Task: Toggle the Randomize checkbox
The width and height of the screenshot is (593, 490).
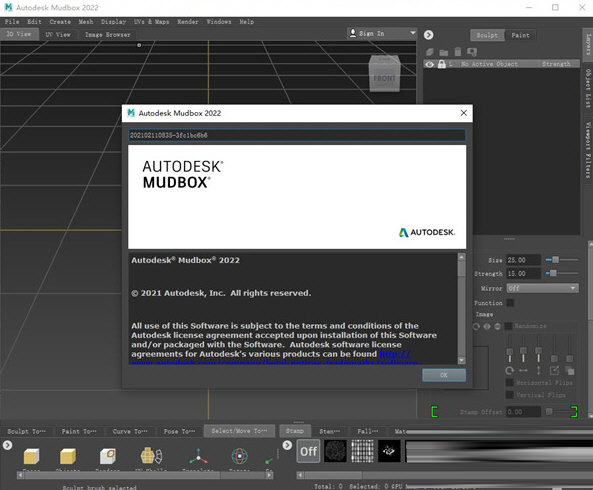Action: [x=509, y=326]
